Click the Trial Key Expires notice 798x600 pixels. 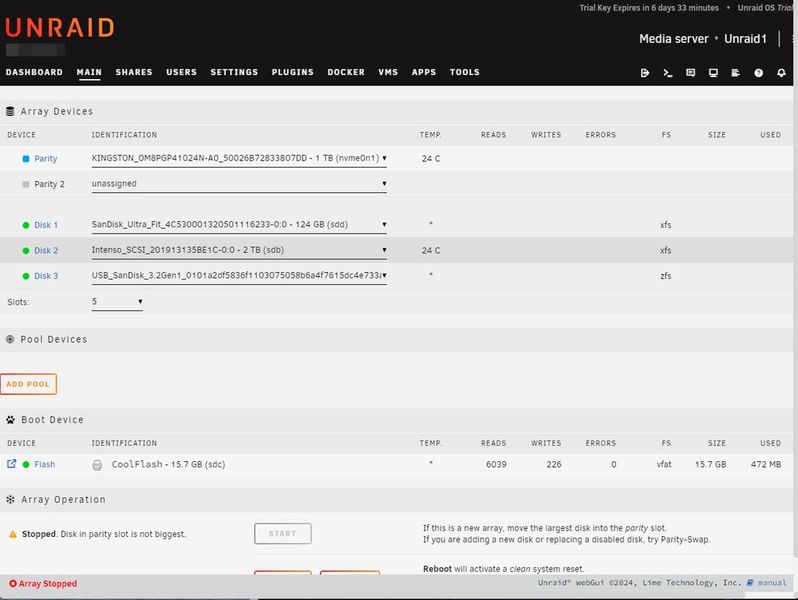coord(649,8)
